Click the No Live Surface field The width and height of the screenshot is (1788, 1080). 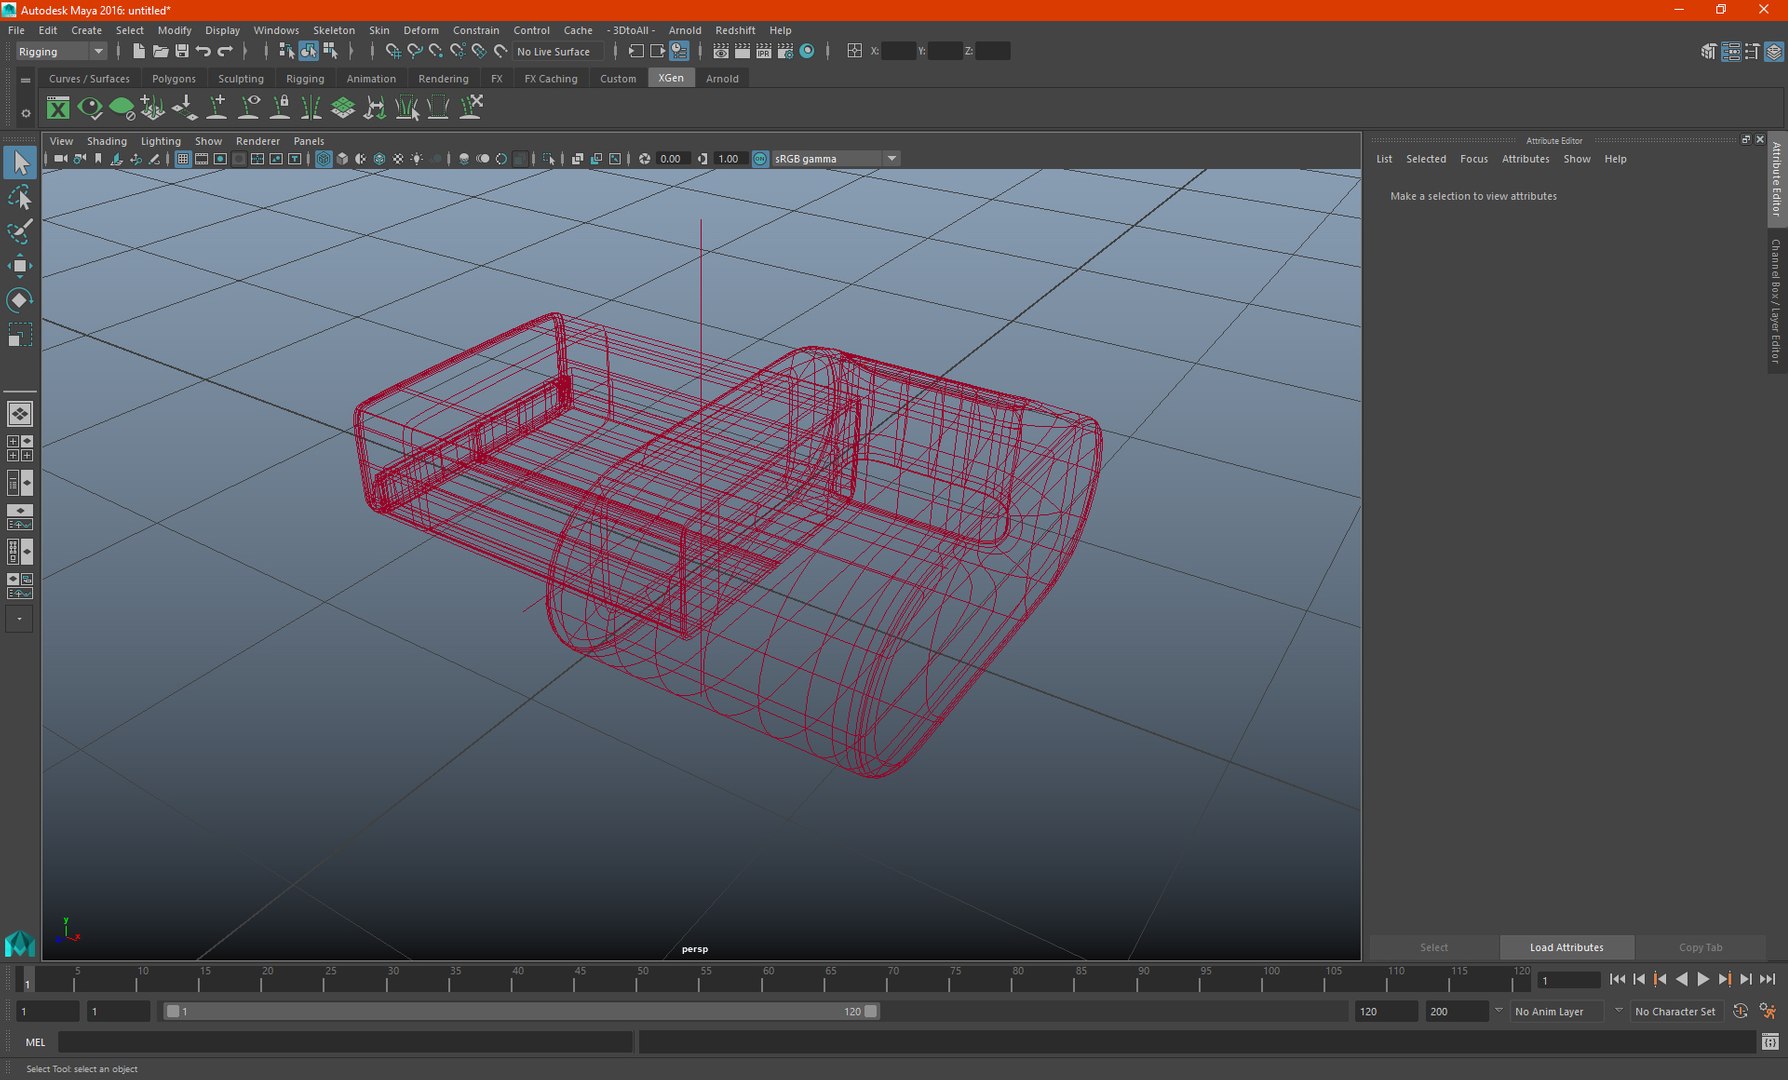pyautogui.click(x=553, y=51)
